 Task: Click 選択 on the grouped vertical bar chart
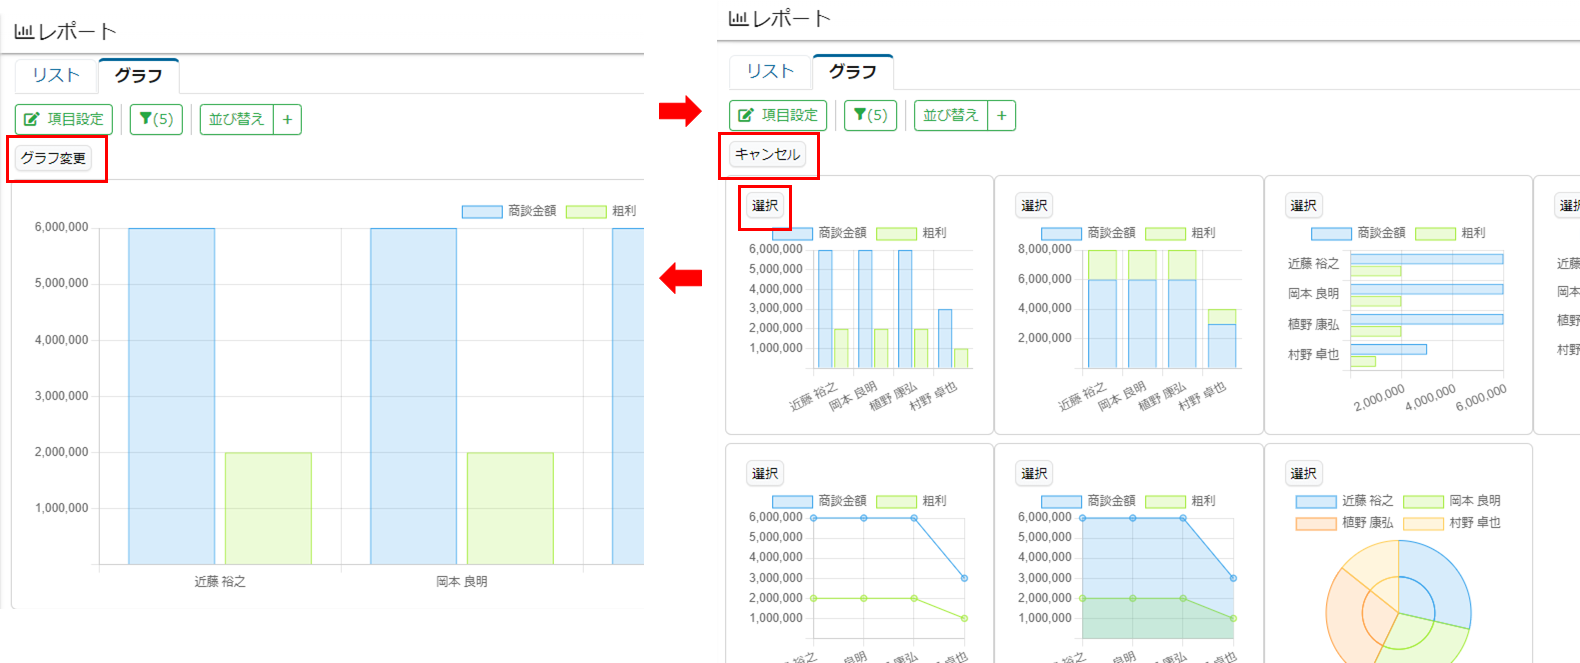765,205
